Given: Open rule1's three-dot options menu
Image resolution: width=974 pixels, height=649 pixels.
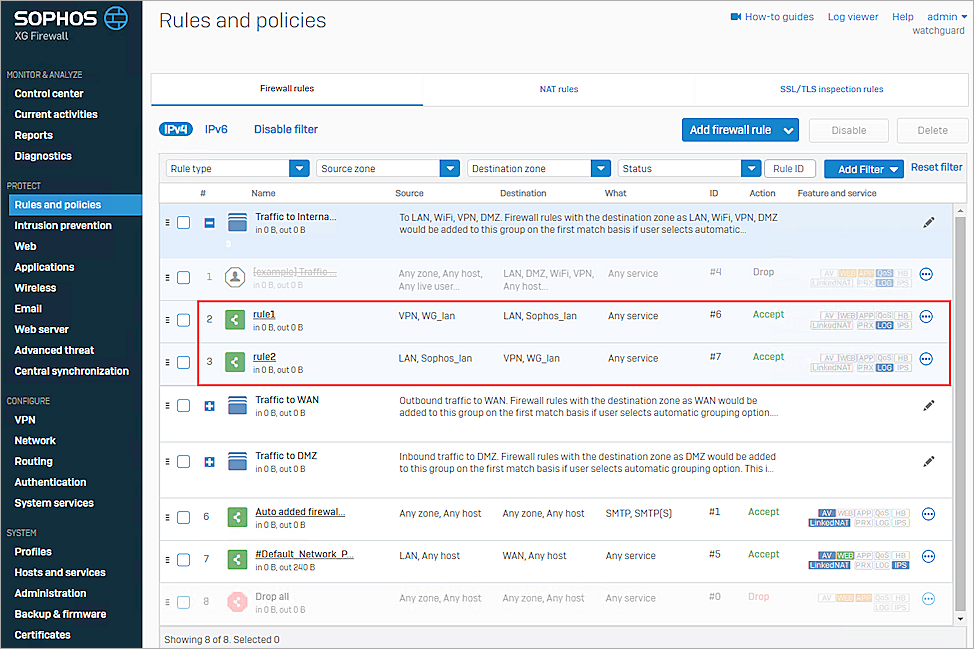Looking at the screenshot, I should click(x=927, y=316).
